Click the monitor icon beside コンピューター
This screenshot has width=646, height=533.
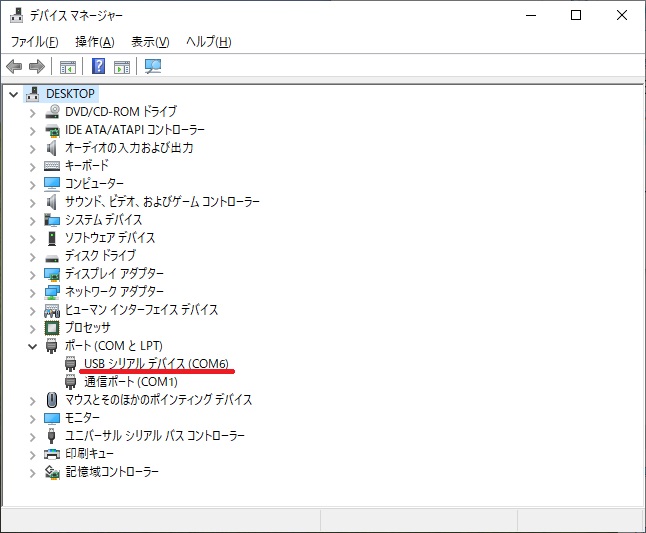point(52,184)
